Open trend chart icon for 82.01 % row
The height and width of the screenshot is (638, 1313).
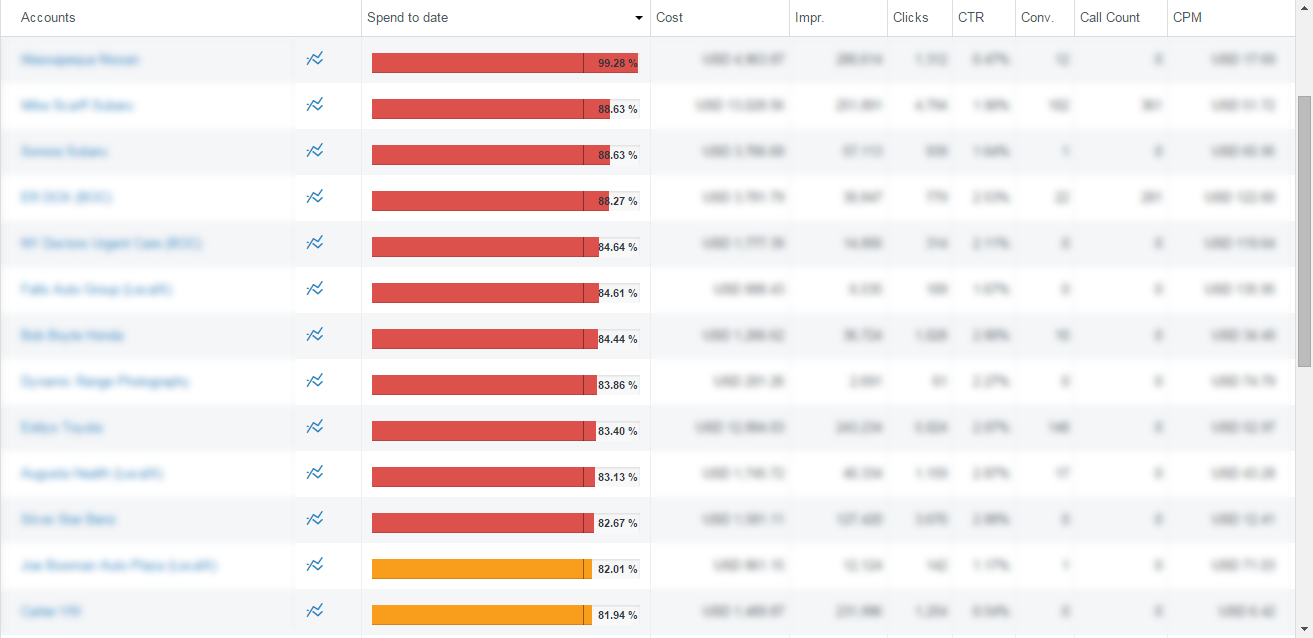coord(315,565)
